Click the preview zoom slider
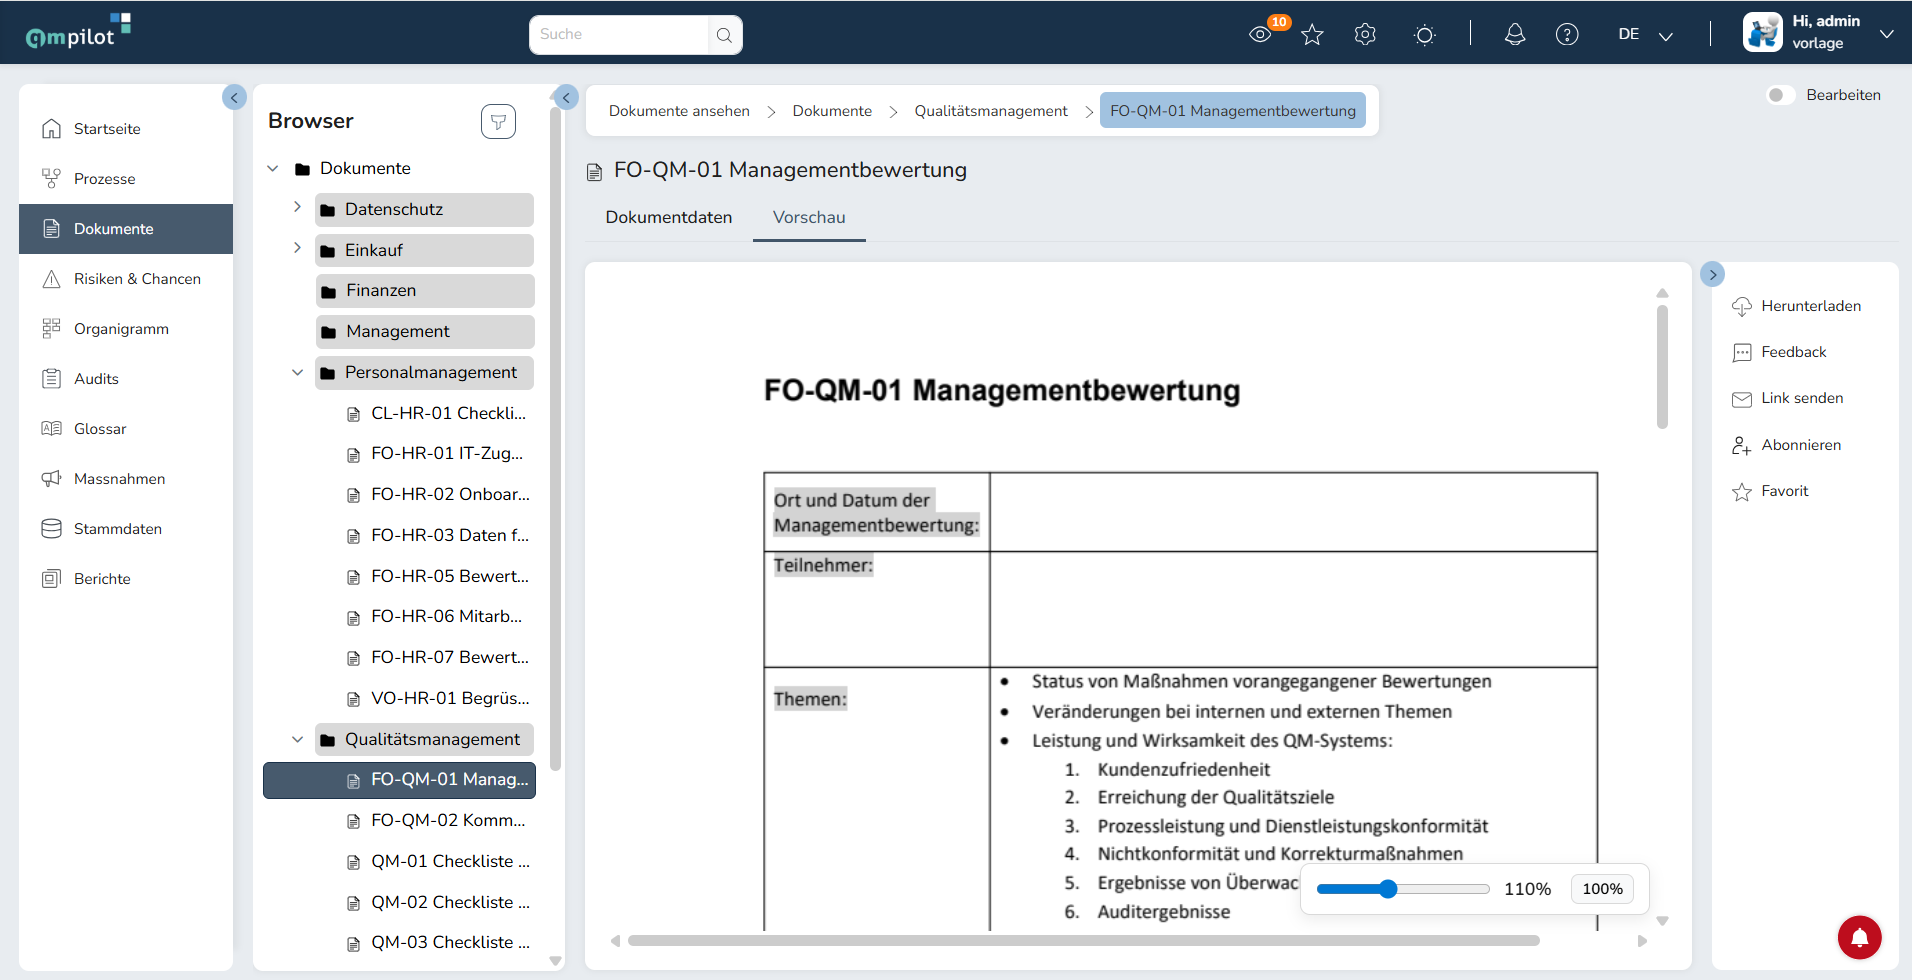1912x980 pixels. (1403, 889)
